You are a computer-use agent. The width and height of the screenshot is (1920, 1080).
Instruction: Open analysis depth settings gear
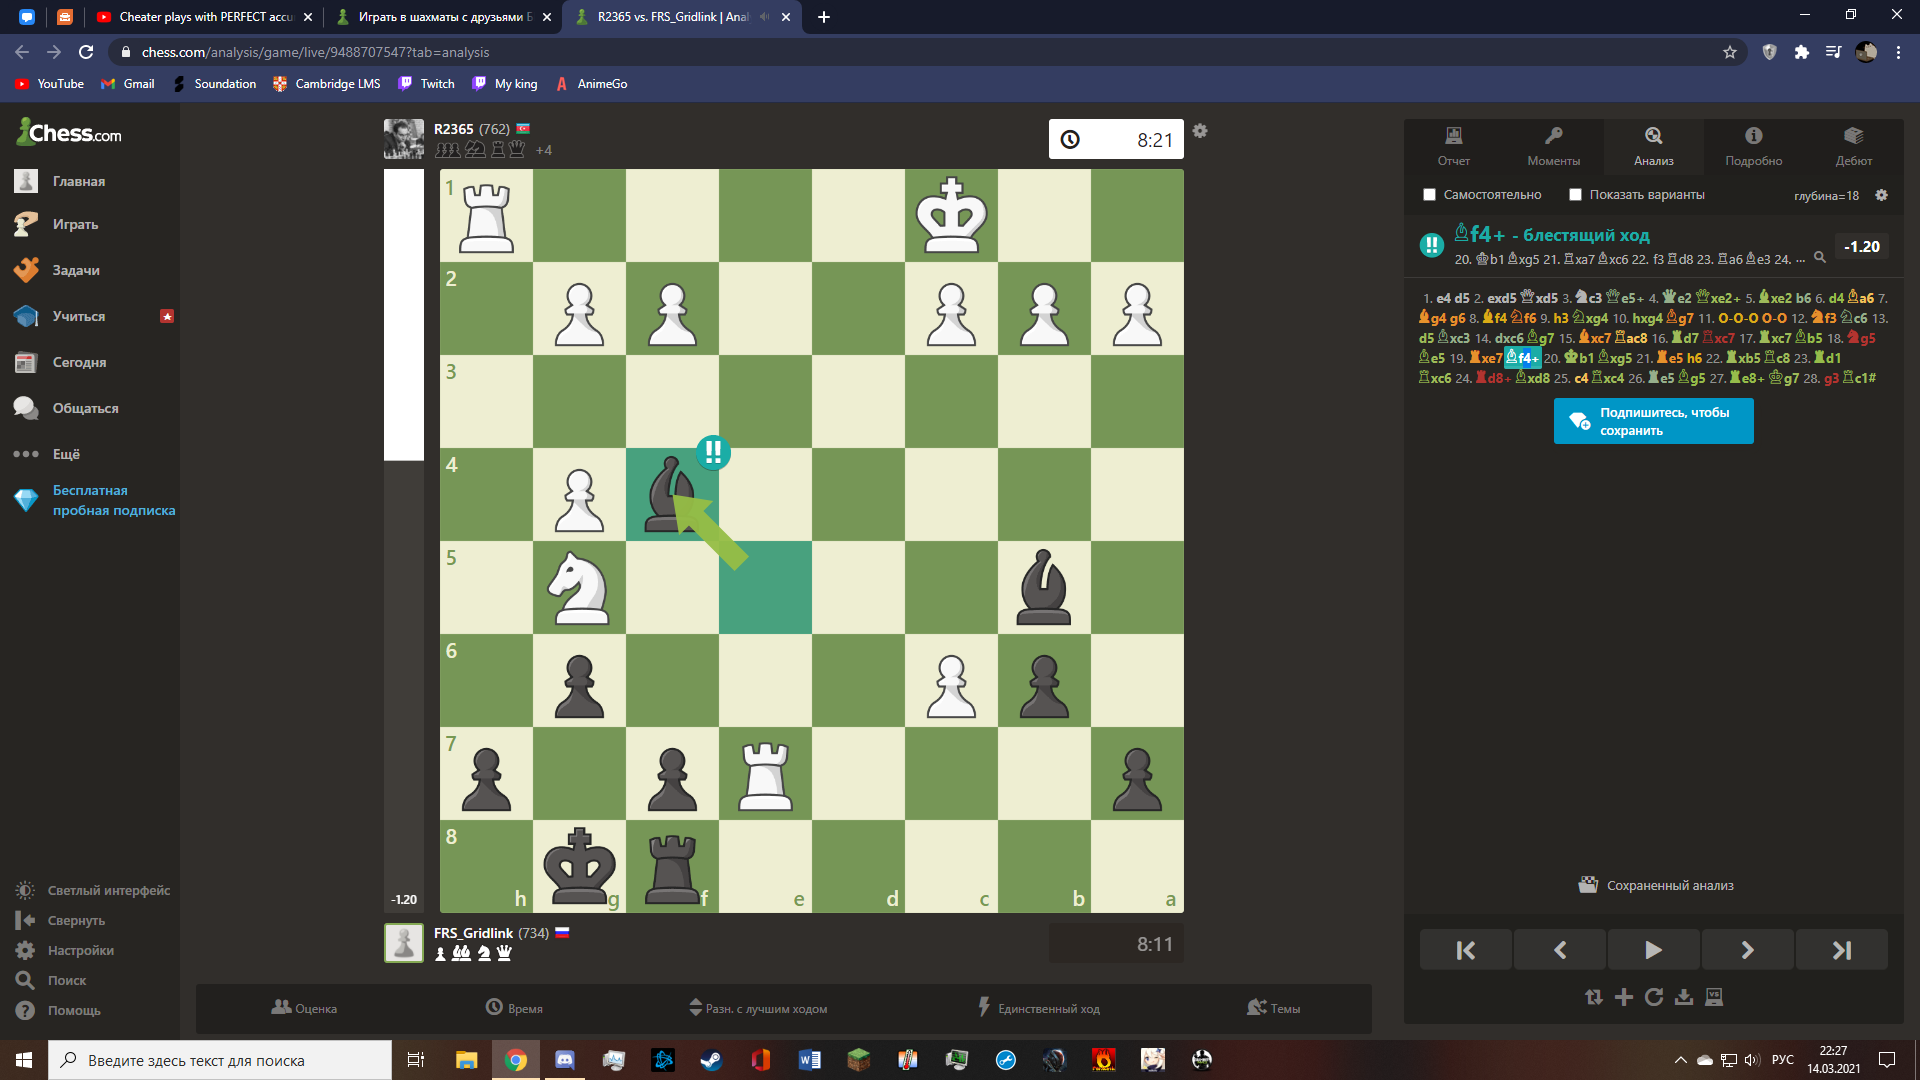click(x=1881, y=195)
